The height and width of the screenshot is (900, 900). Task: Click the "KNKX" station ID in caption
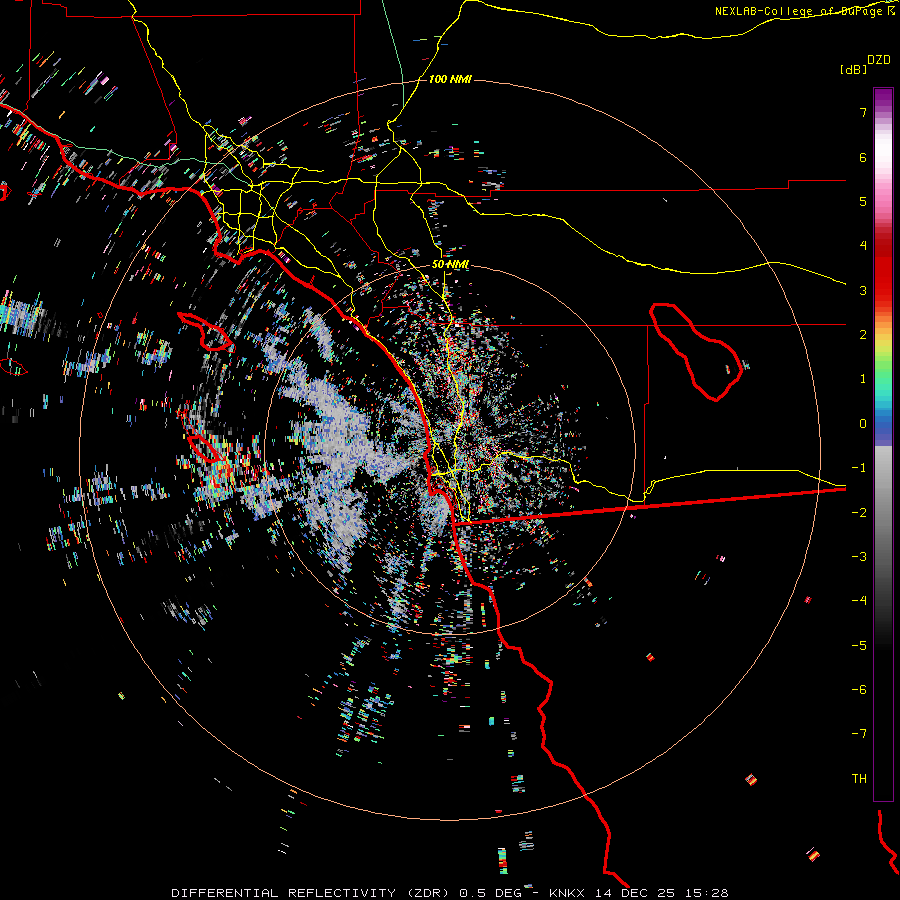click(x=568, y=893)
